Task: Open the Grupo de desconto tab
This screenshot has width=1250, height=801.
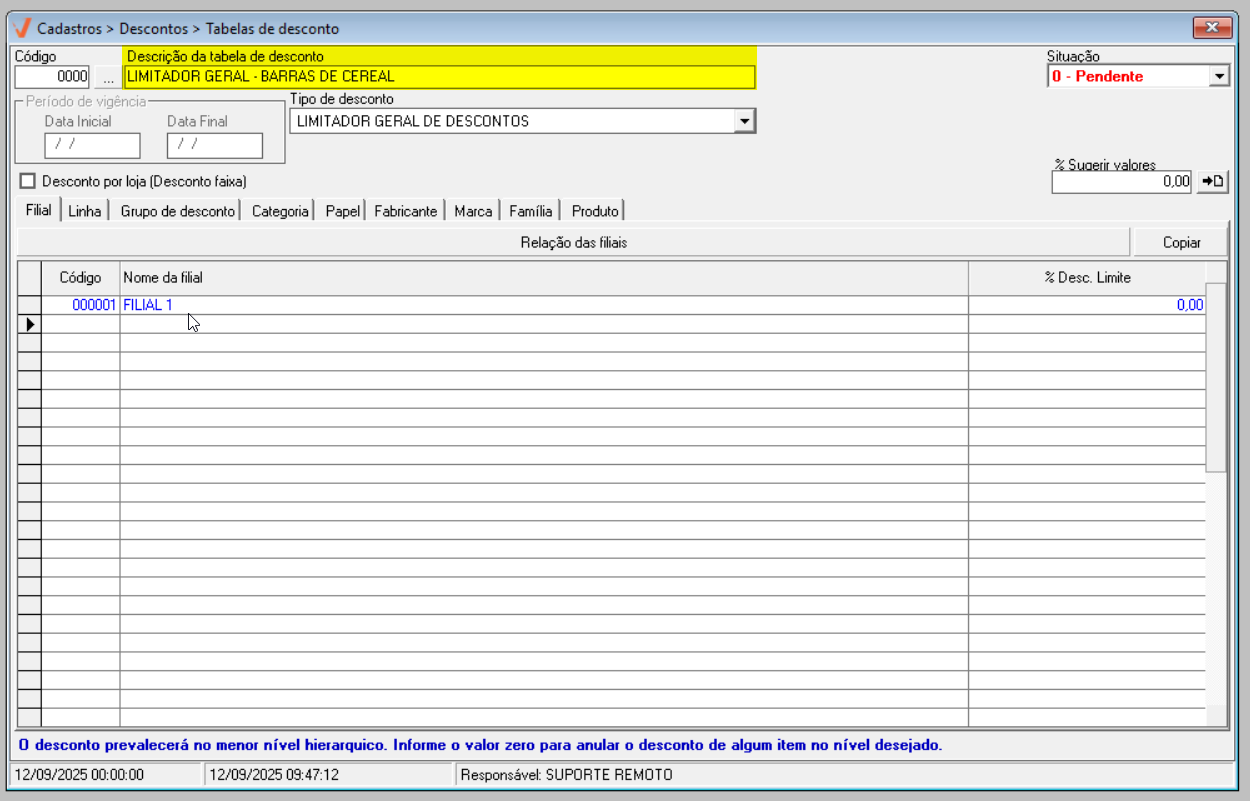Action: click(x=177, y=211)
